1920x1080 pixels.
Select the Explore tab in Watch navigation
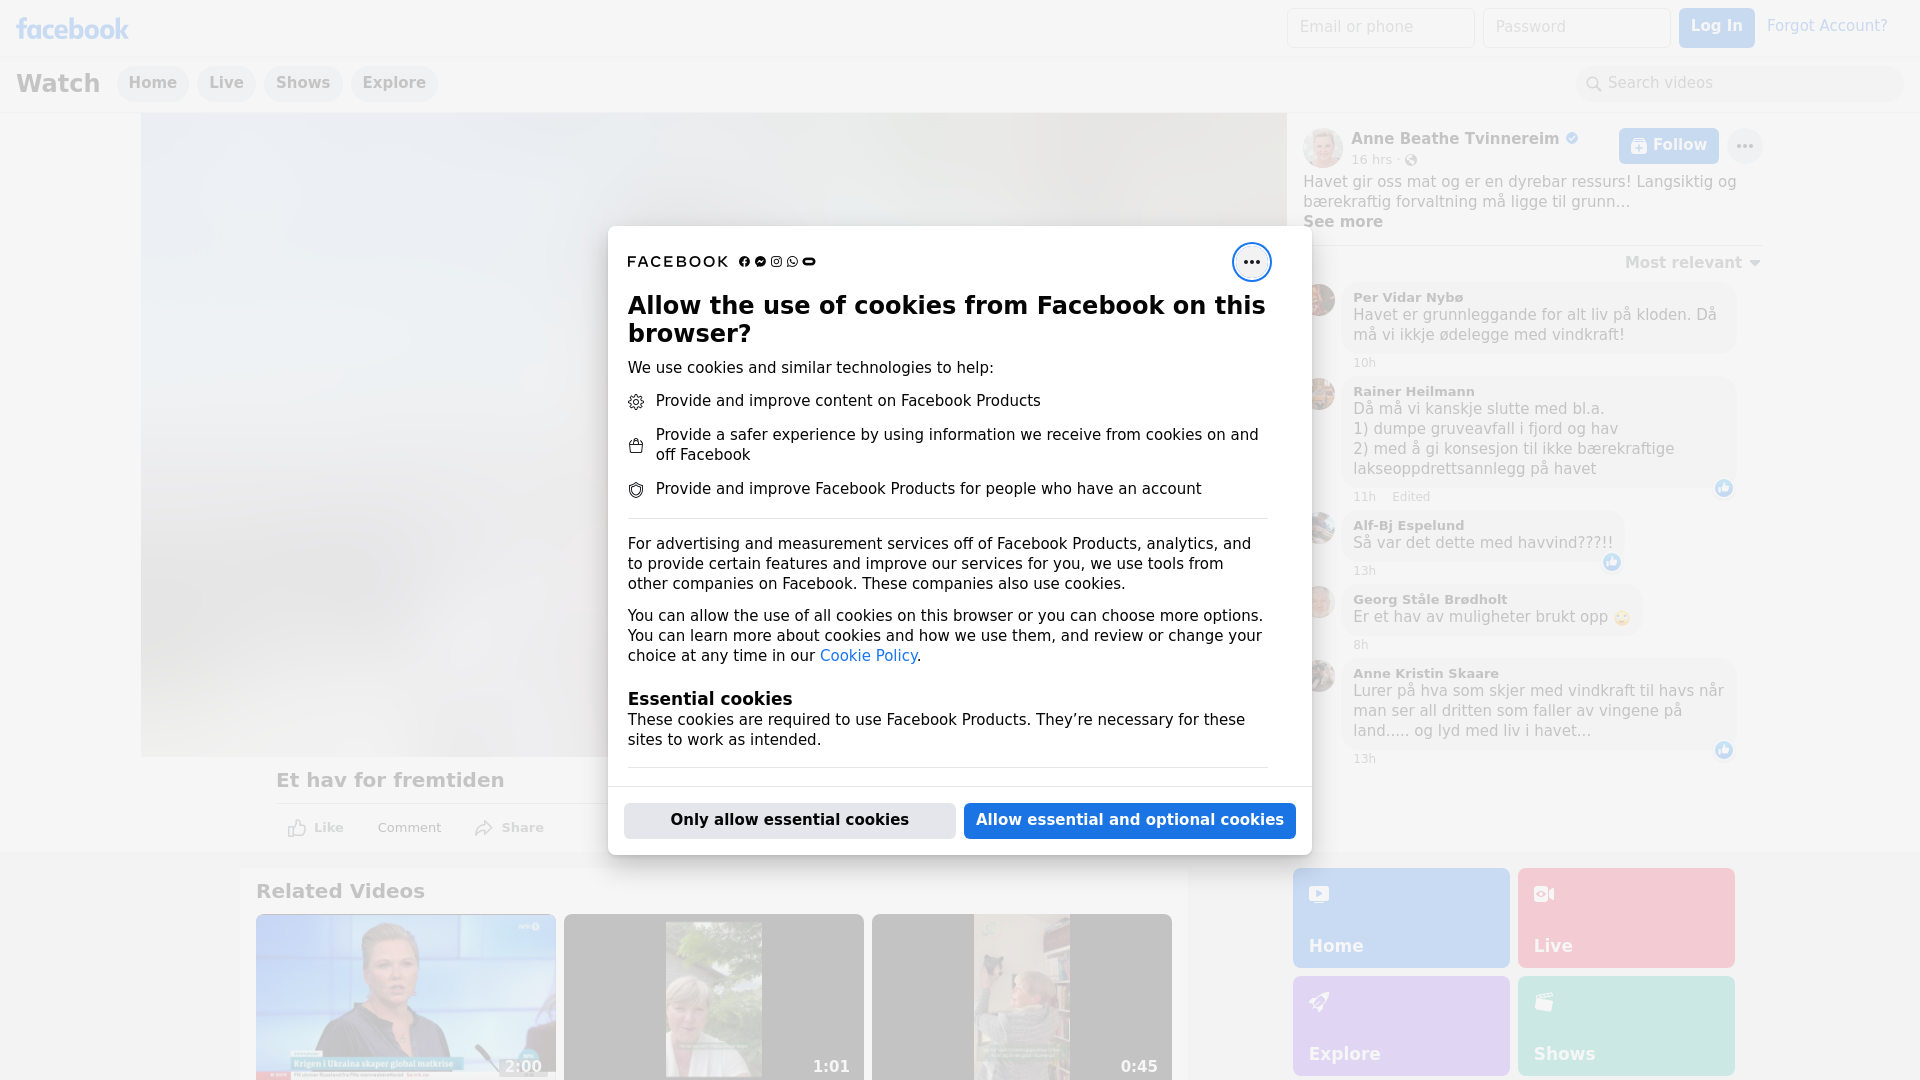click(x=394, y=83)
